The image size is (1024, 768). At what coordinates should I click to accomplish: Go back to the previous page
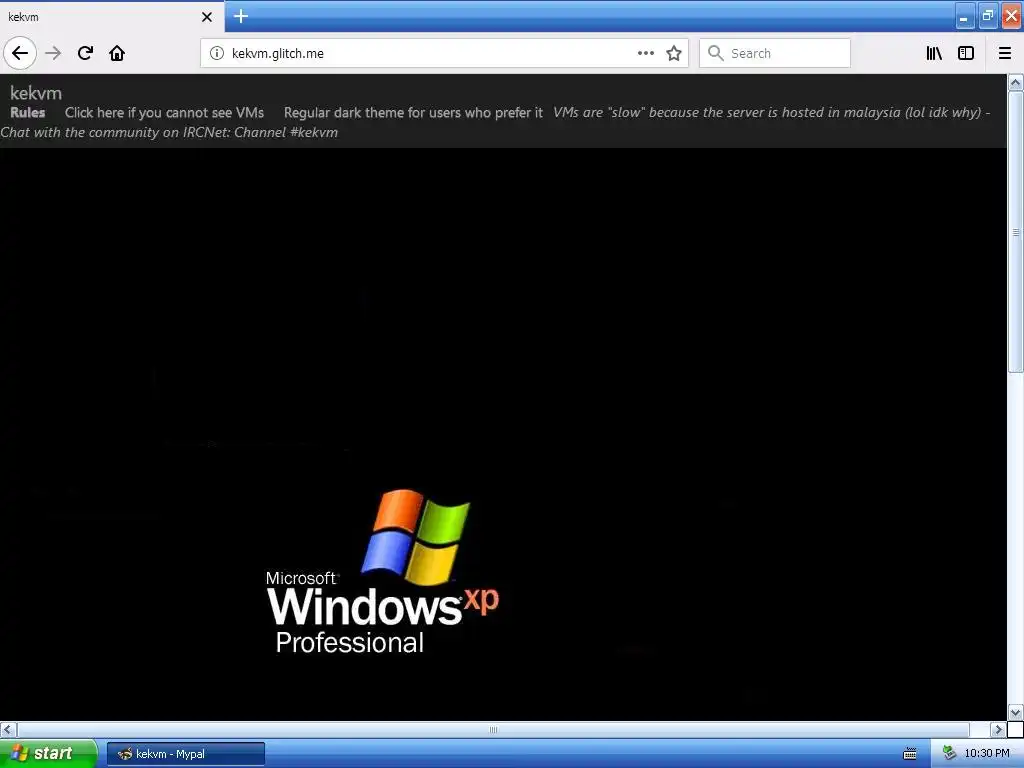tap(20, 53)
